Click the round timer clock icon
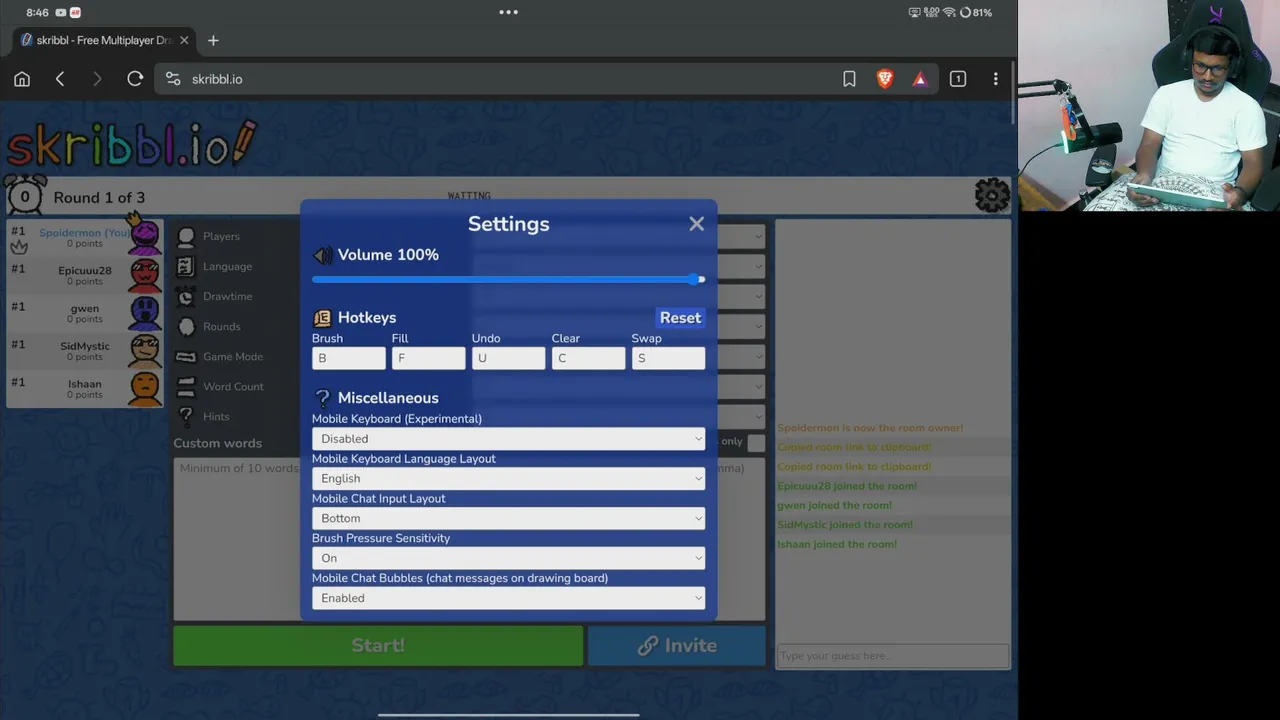This screenshot has width=1280, height=720. coord(25,195)
